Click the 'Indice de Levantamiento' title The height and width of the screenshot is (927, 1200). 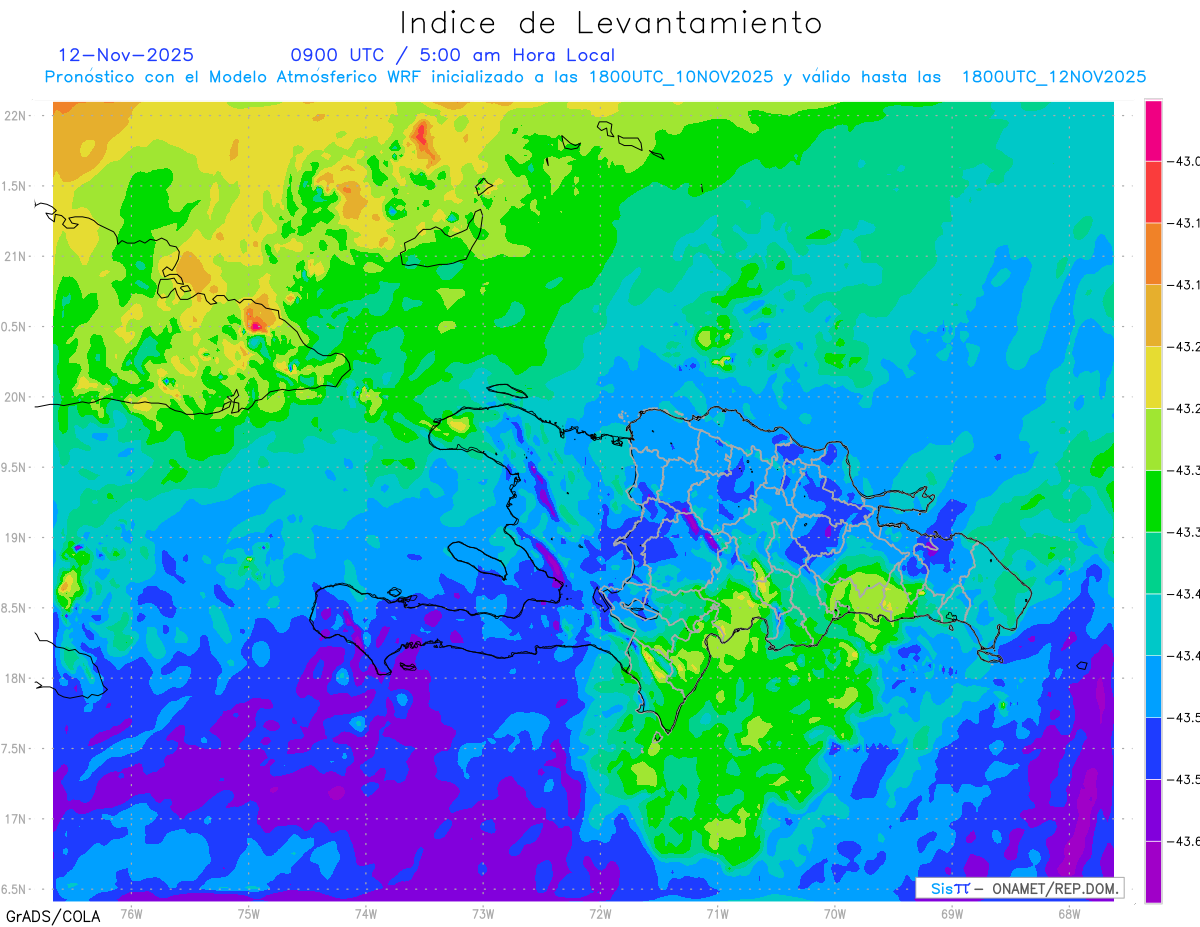point(611,23)
